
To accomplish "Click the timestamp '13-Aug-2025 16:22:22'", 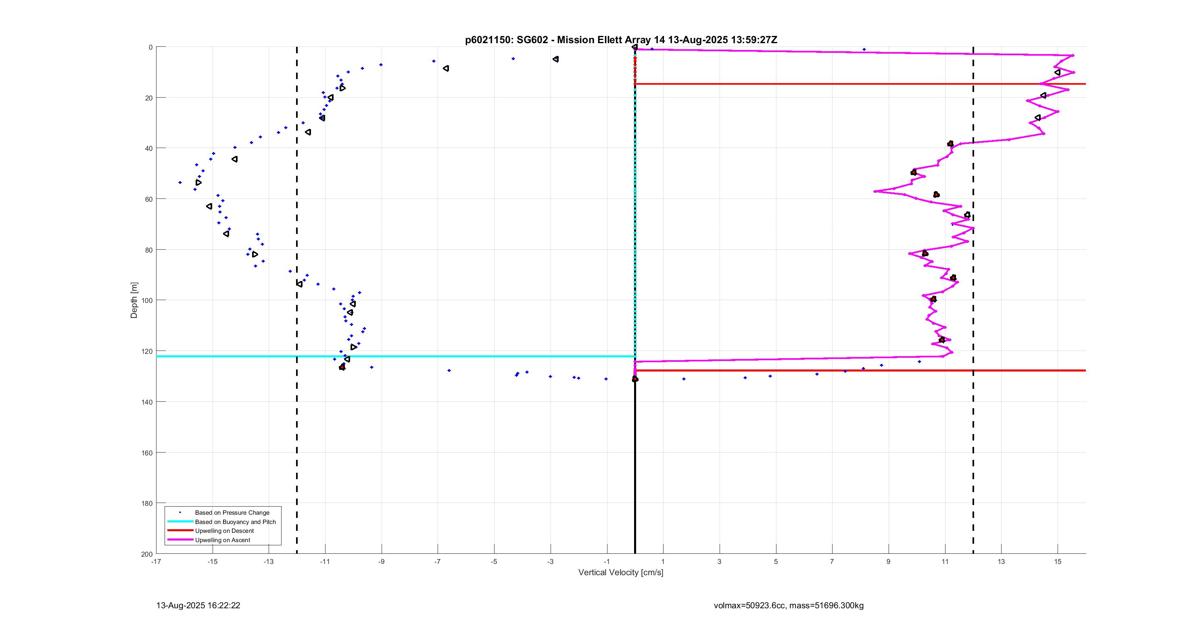I will (198, 605).
